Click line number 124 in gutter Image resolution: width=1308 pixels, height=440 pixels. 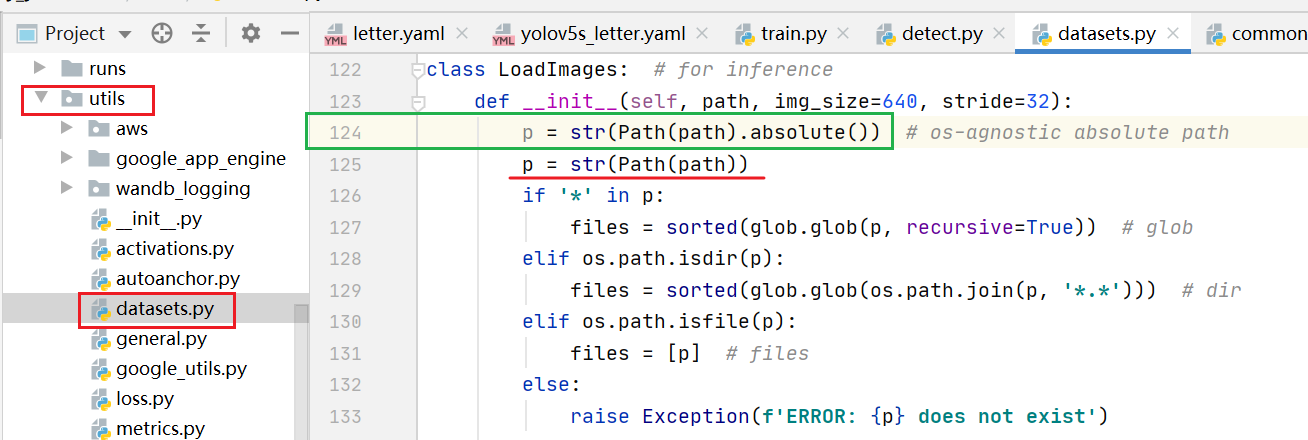coord(345,132)
